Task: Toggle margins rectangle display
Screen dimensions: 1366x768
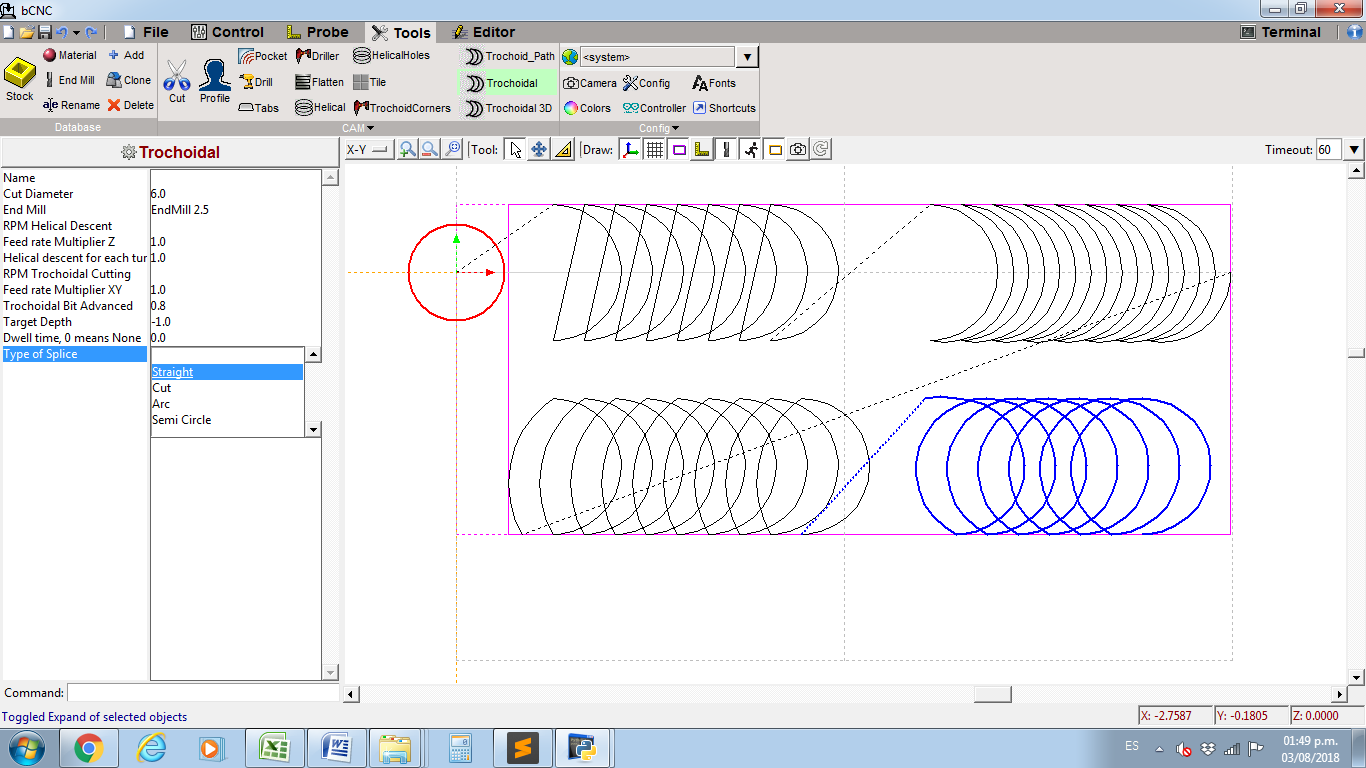Action: tap(679, 150)
